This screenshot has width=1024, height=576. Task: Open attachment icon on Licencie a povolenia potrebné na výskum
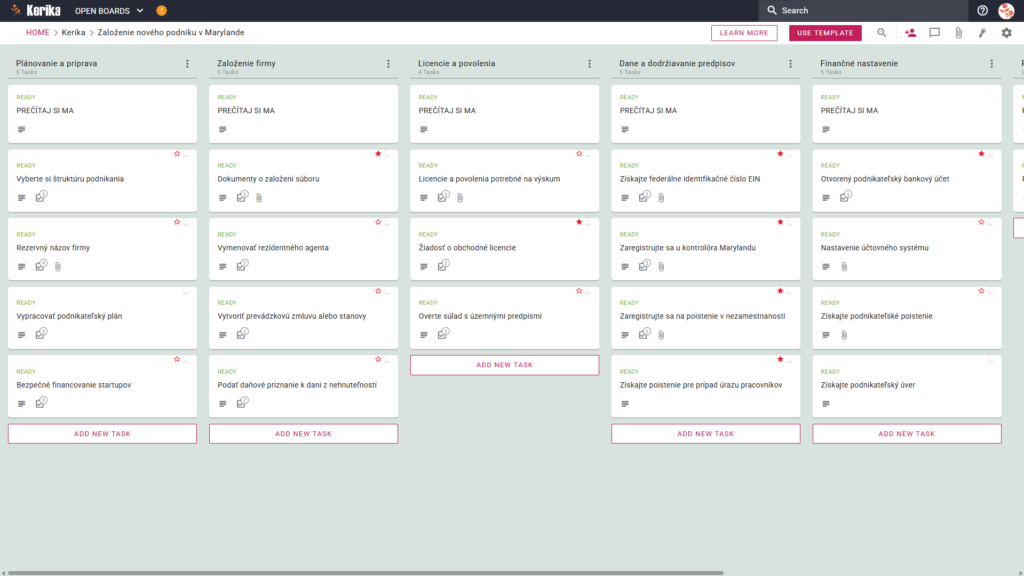460,197
